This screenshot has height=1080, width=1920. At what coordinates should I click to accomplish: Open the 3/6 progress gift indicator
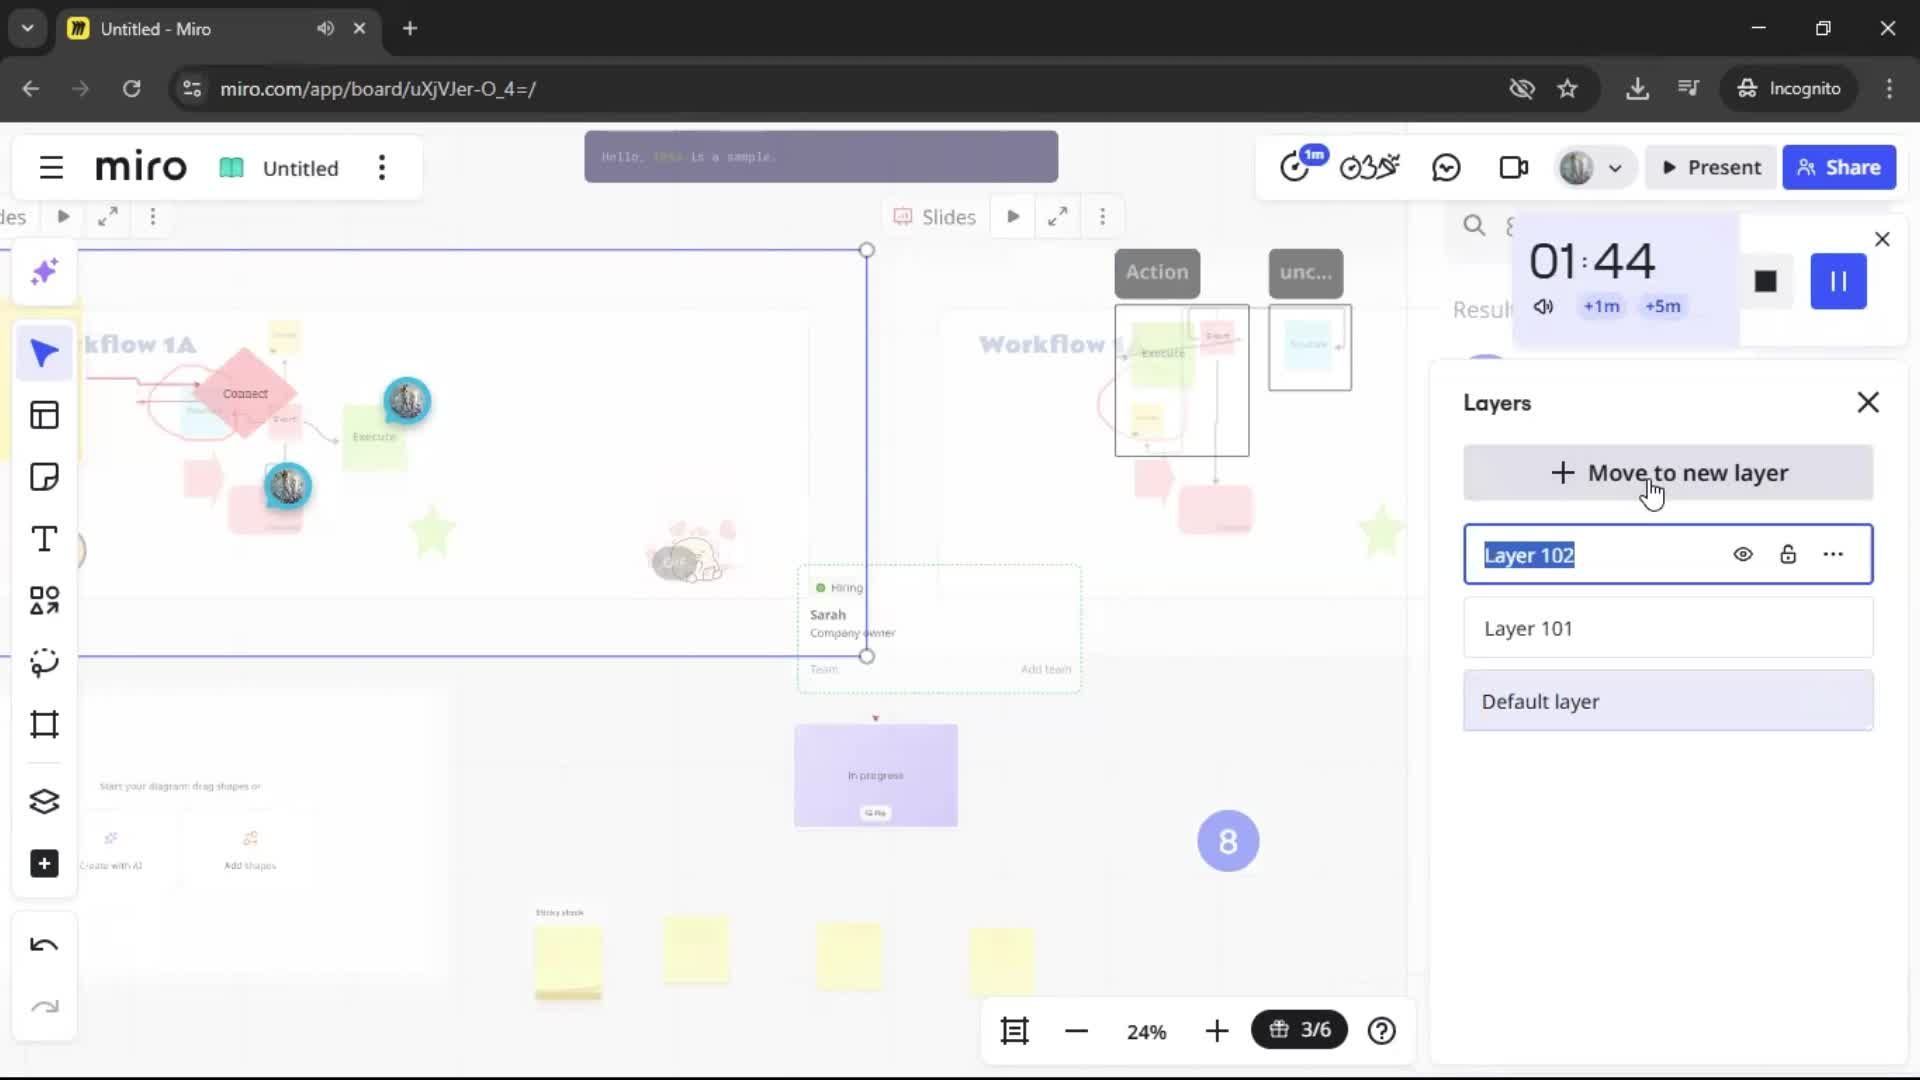click(1299, 1030)
